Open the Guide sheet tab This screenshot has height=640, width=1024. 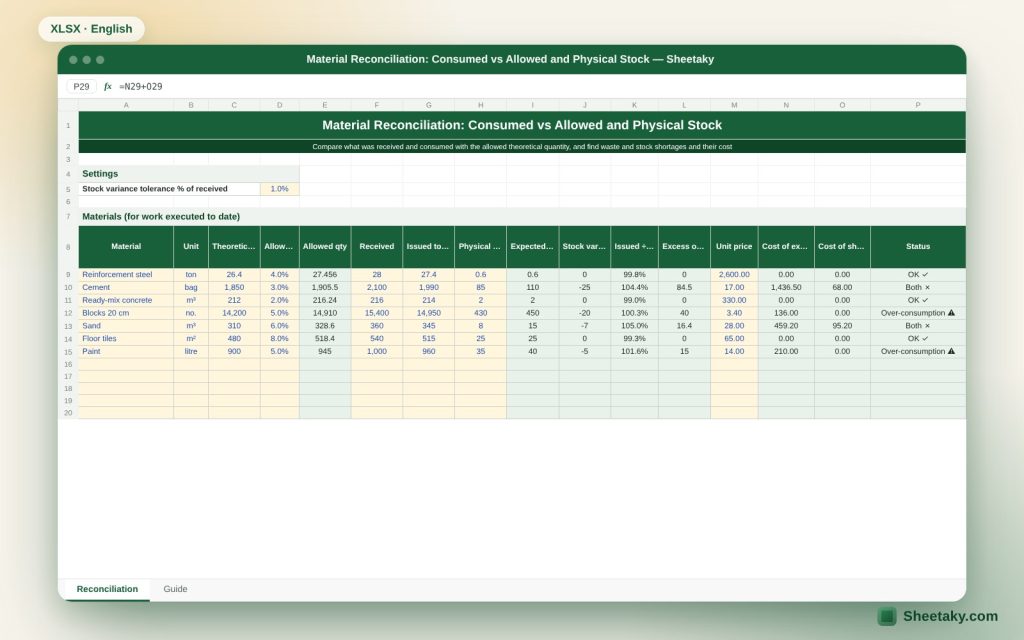click(175, 589)
